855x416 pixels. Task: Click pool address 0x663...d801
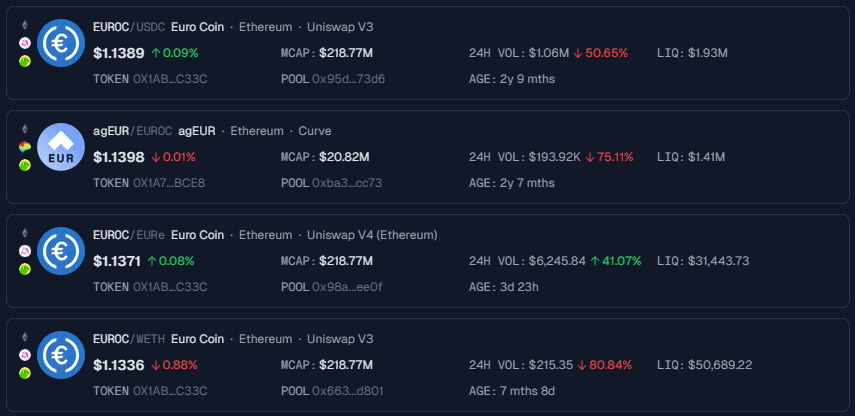348,391
